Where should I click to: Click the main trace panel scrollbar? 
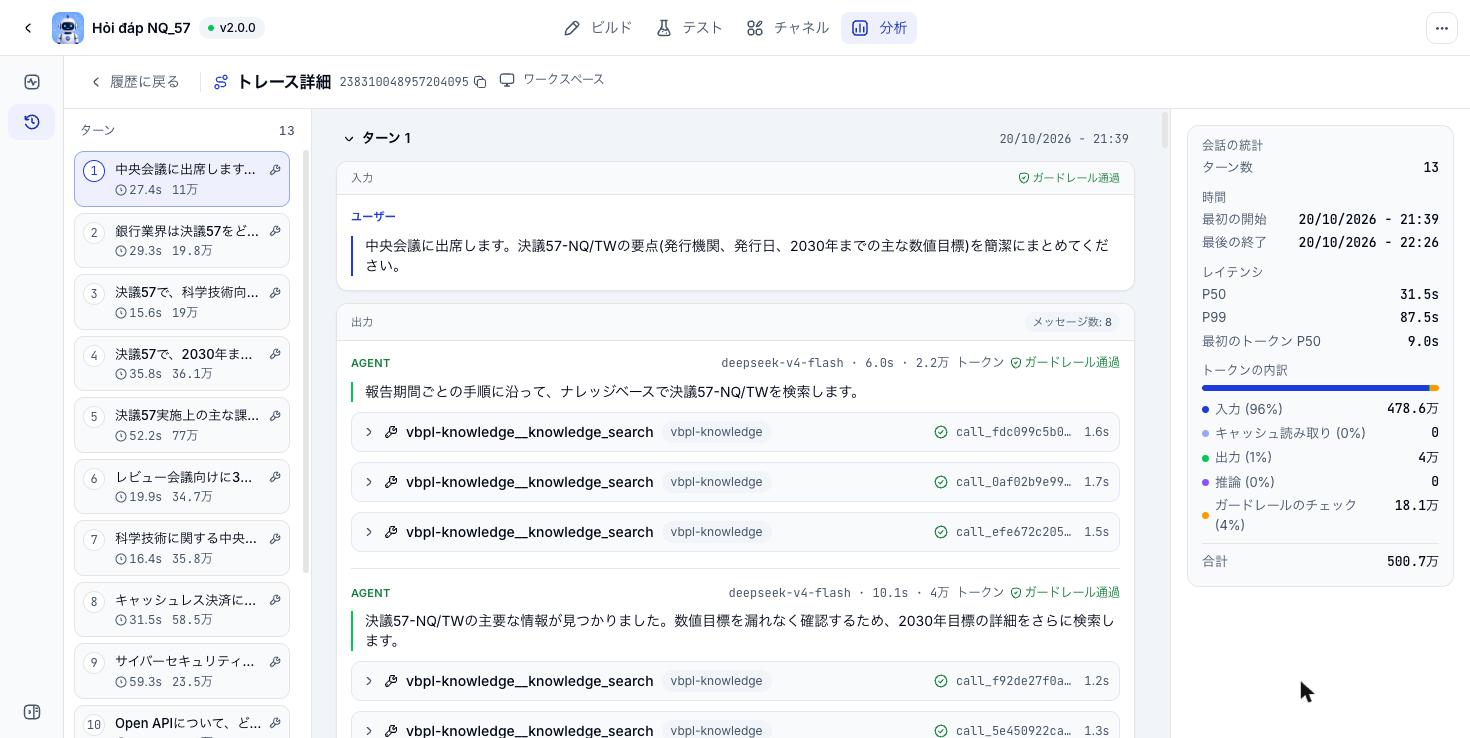click(x=1165, y=131)
